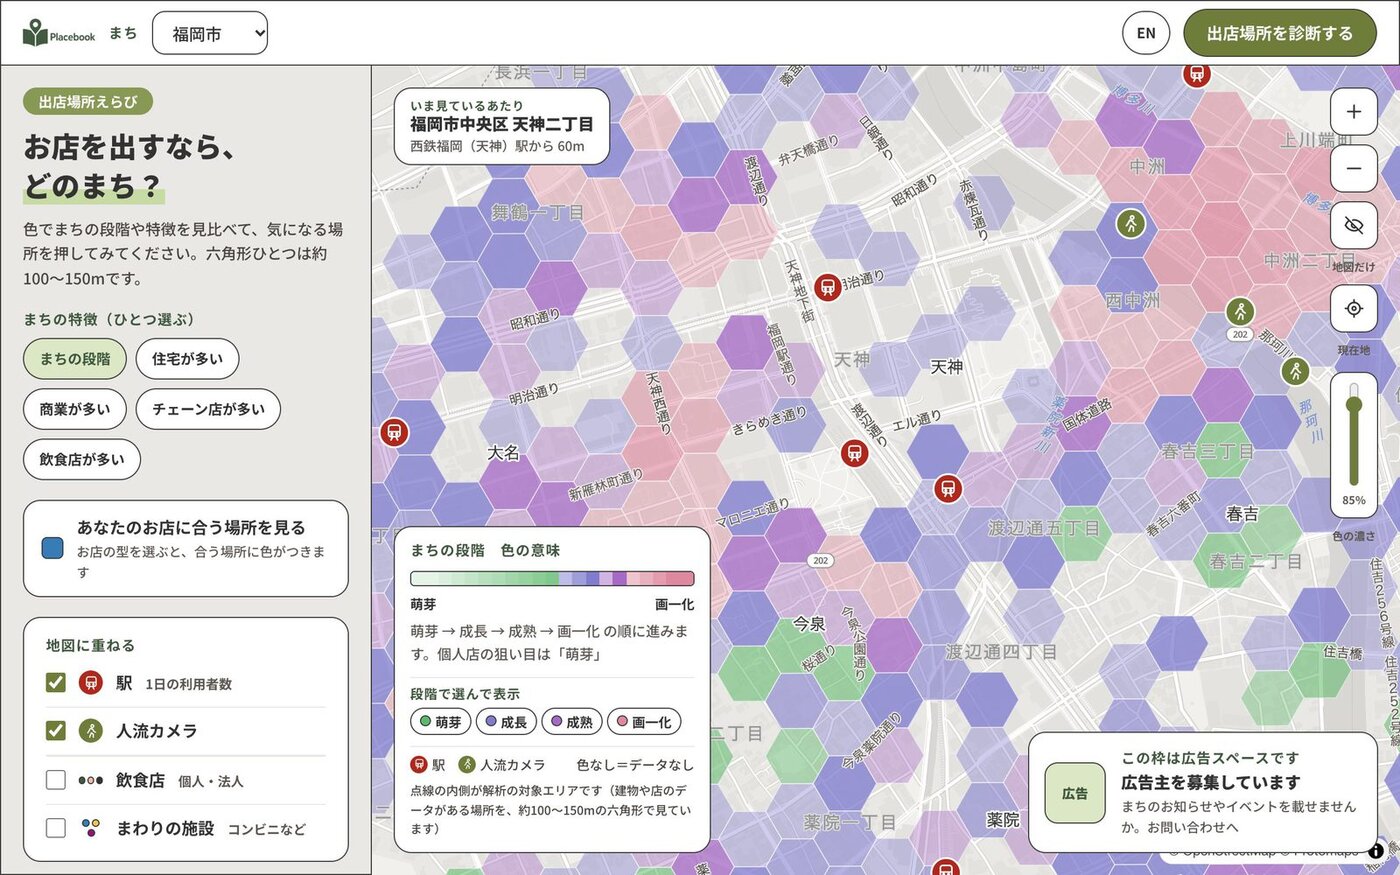This screenshot has height=875, width=1400.
Task: Click the 出店場所えらび green tag
Action: [x=88, y=101]
